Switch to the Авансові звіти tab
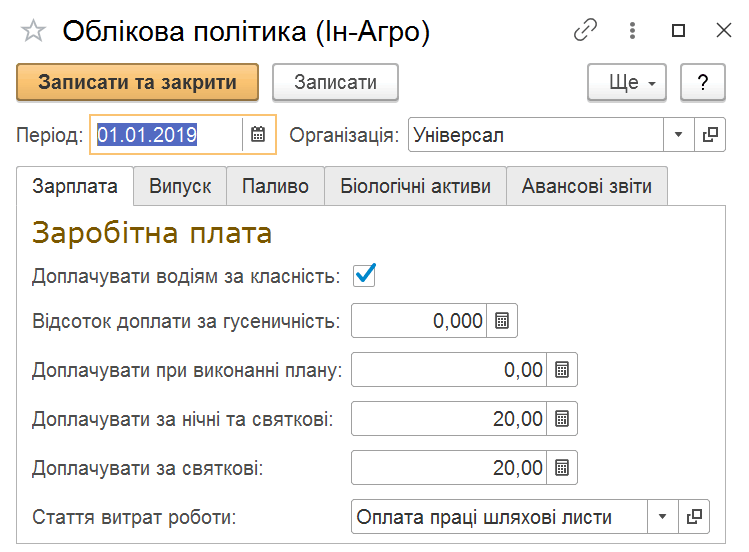 [x=587, y=186]
